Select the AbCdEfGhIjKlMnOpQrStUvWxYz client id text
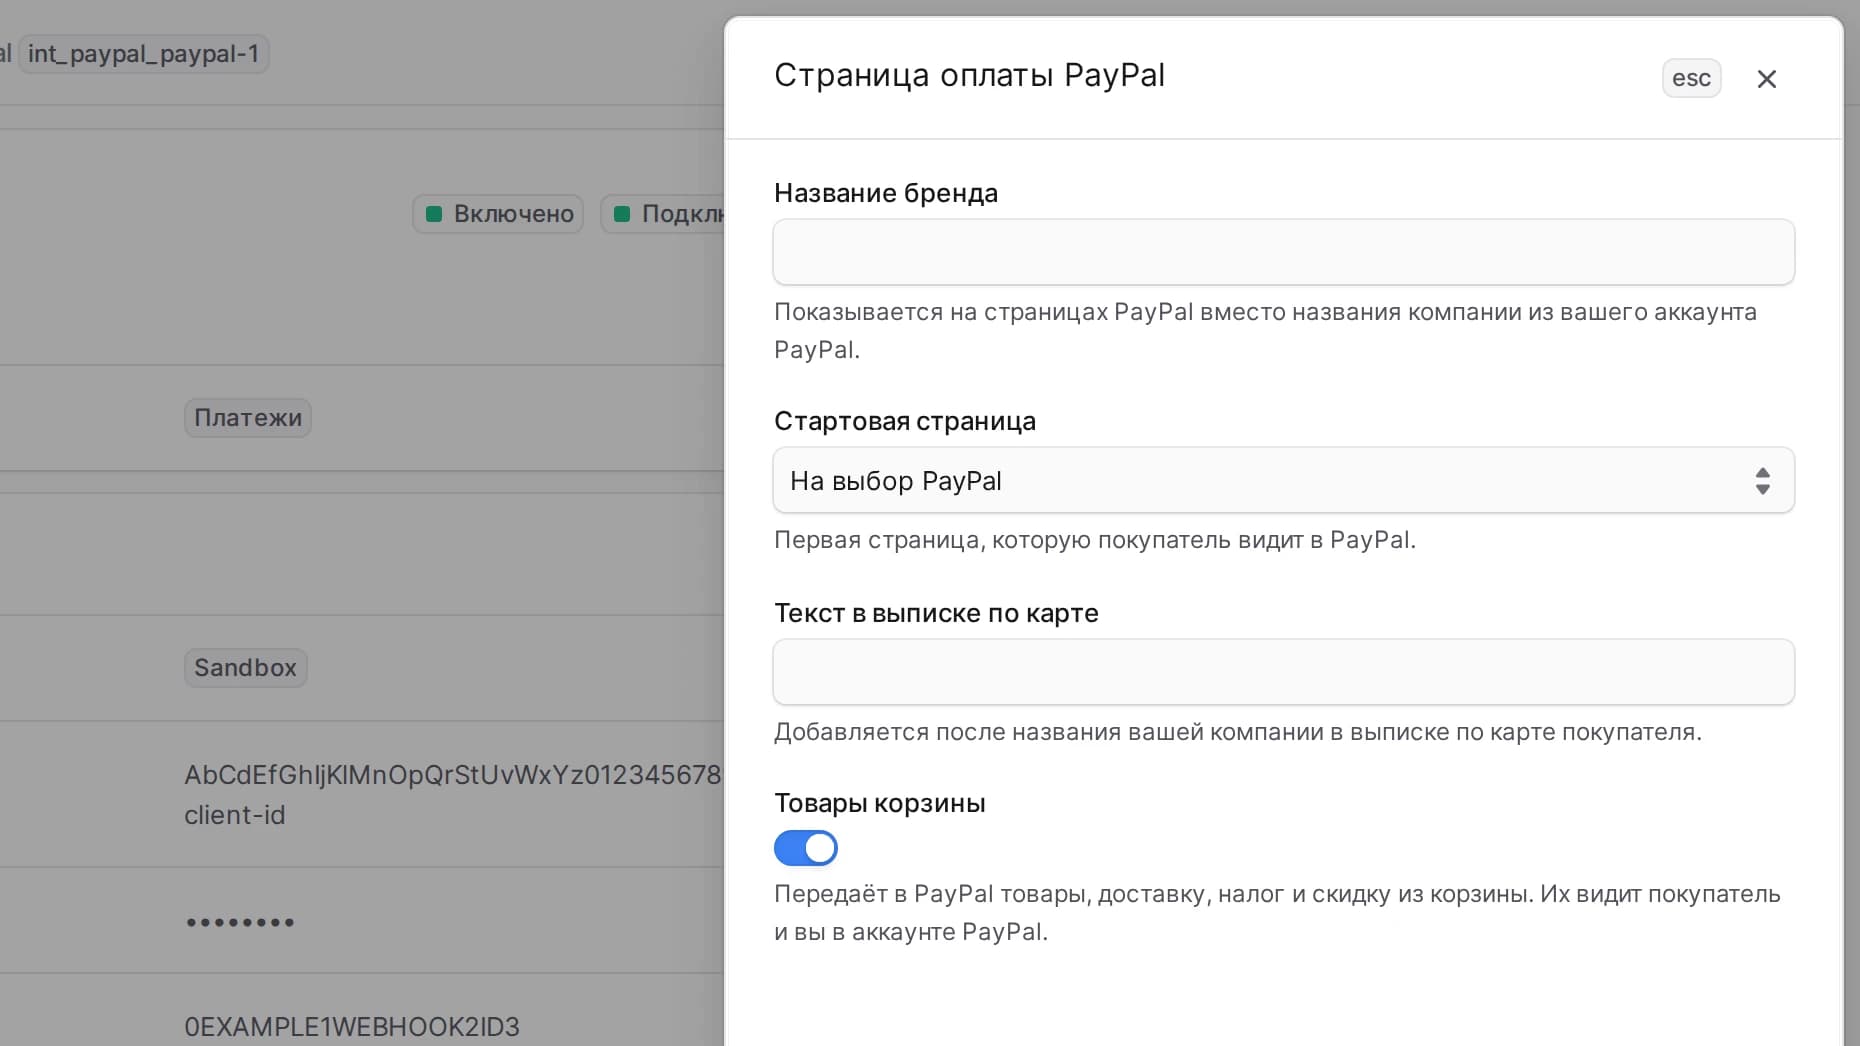Image resolution: width=1860 pixels, height=1046 pixels. pyautogui.click(x=452, y=775)
